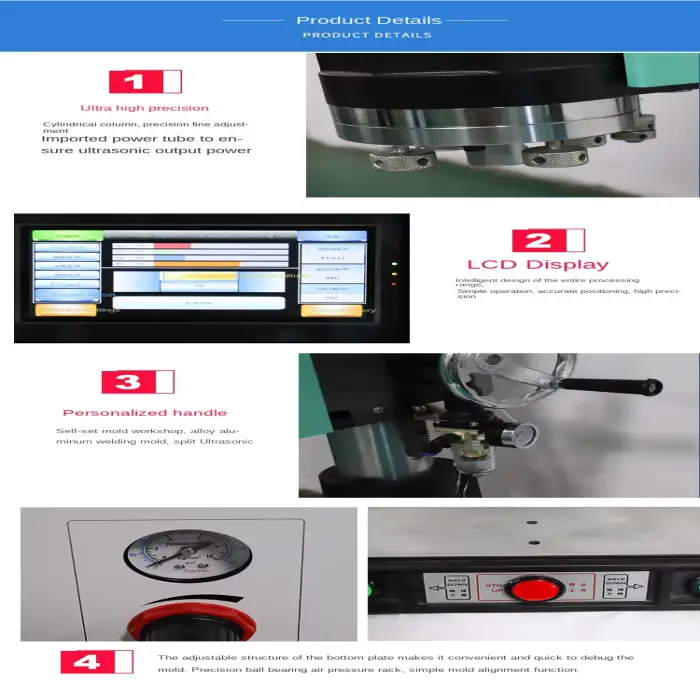Click the Ultra high precision heading
Screen dimensions: 700x700
coord(145,108)
